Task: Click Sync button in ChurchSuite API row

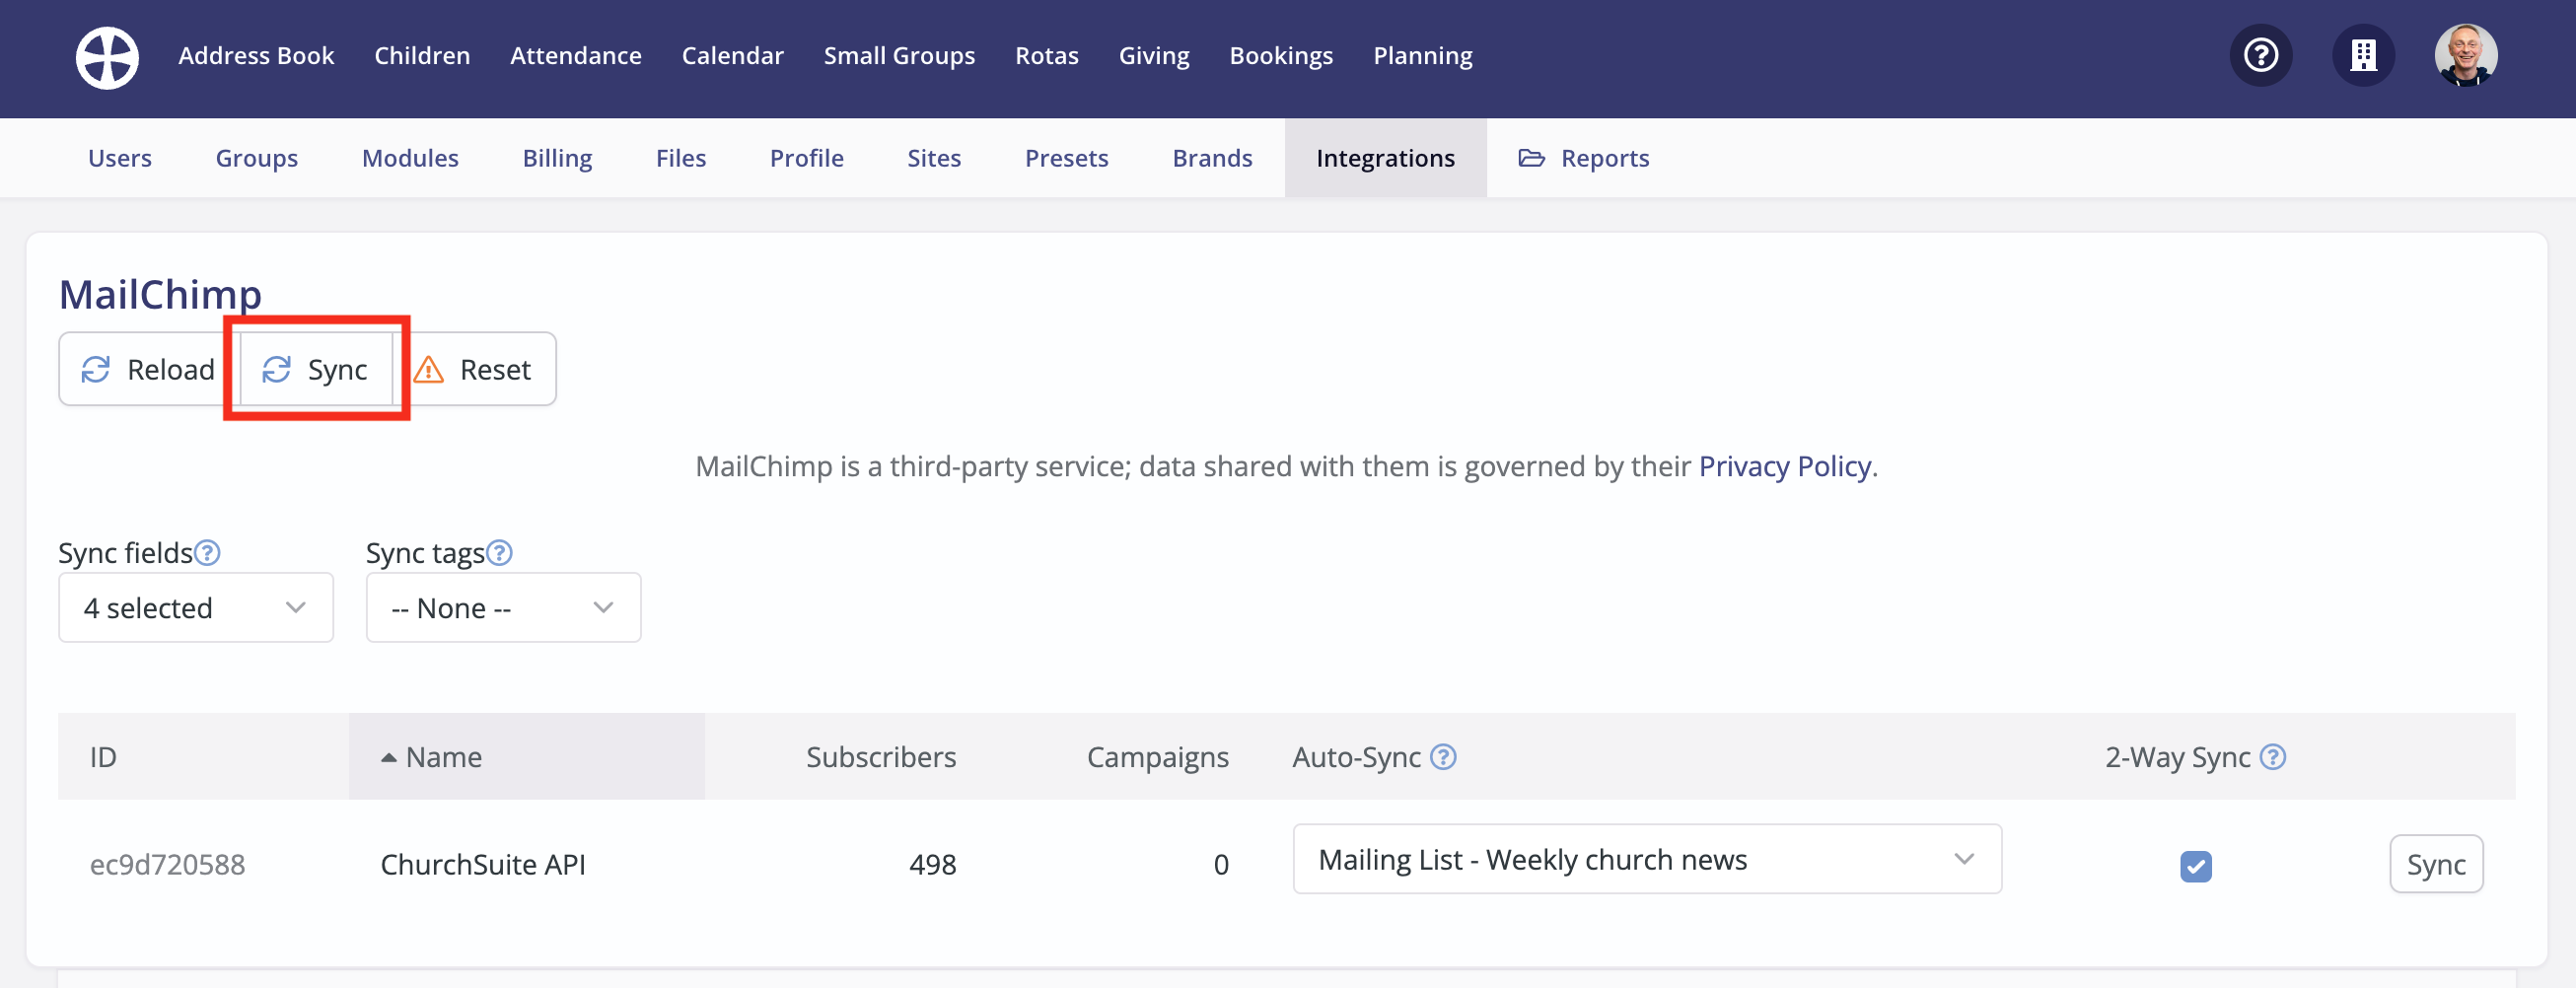Action: [2436, 864]
